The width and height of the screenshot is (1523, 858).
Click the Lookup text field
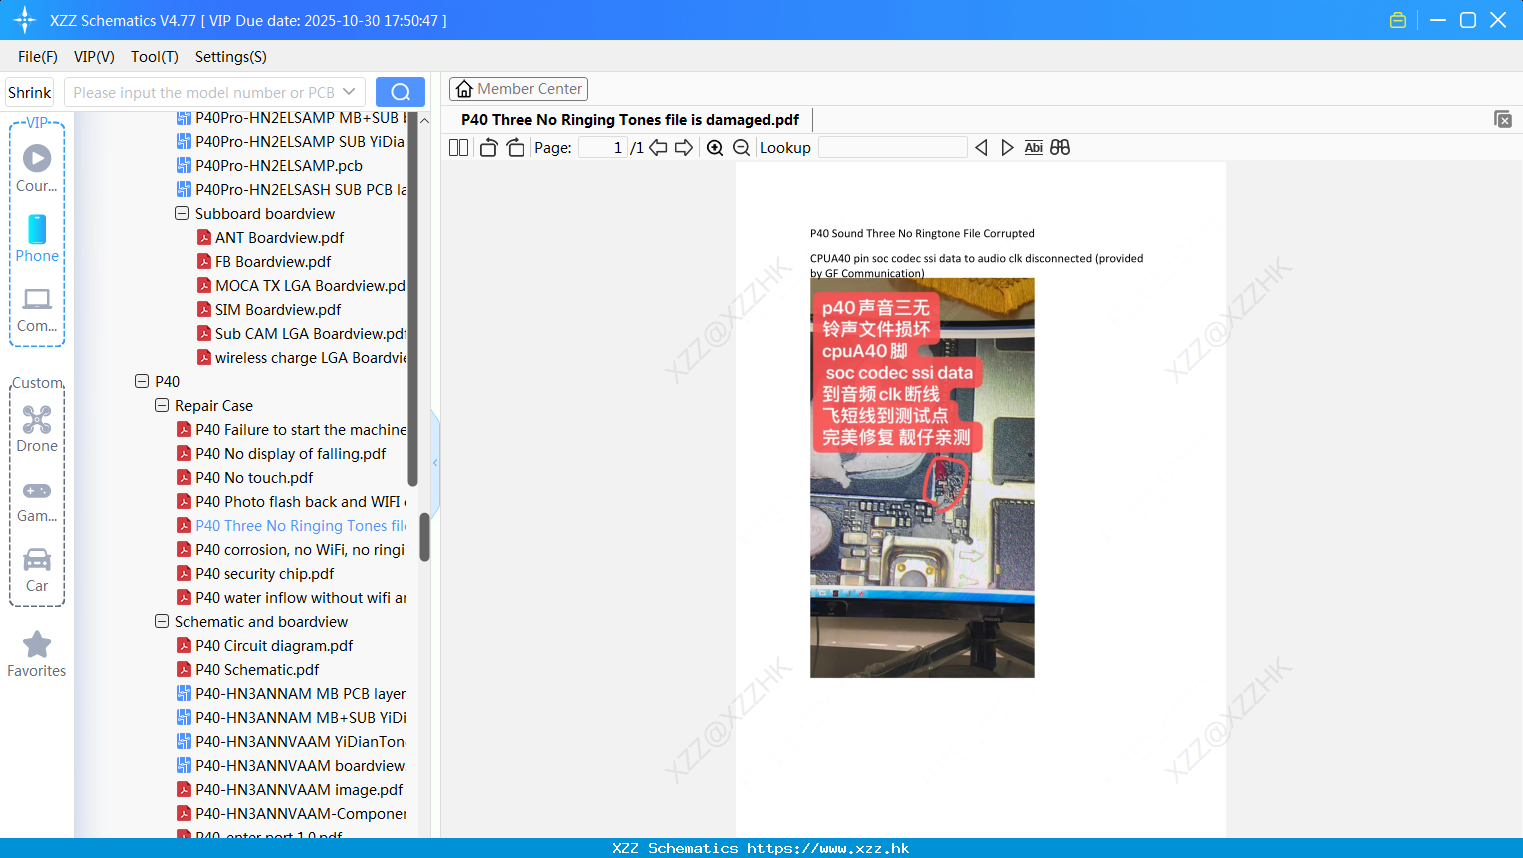pyautogui.click(x=892, y=148)
